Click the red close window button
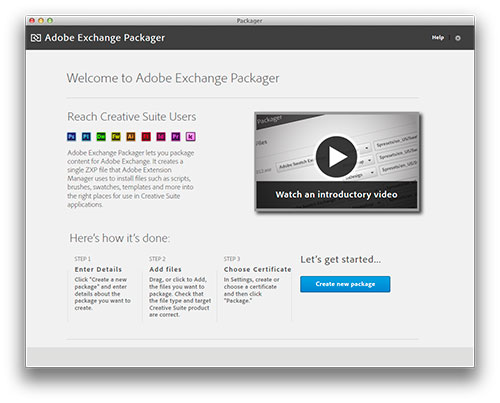This screenshot has width=500, height=403. pos(32,21)
